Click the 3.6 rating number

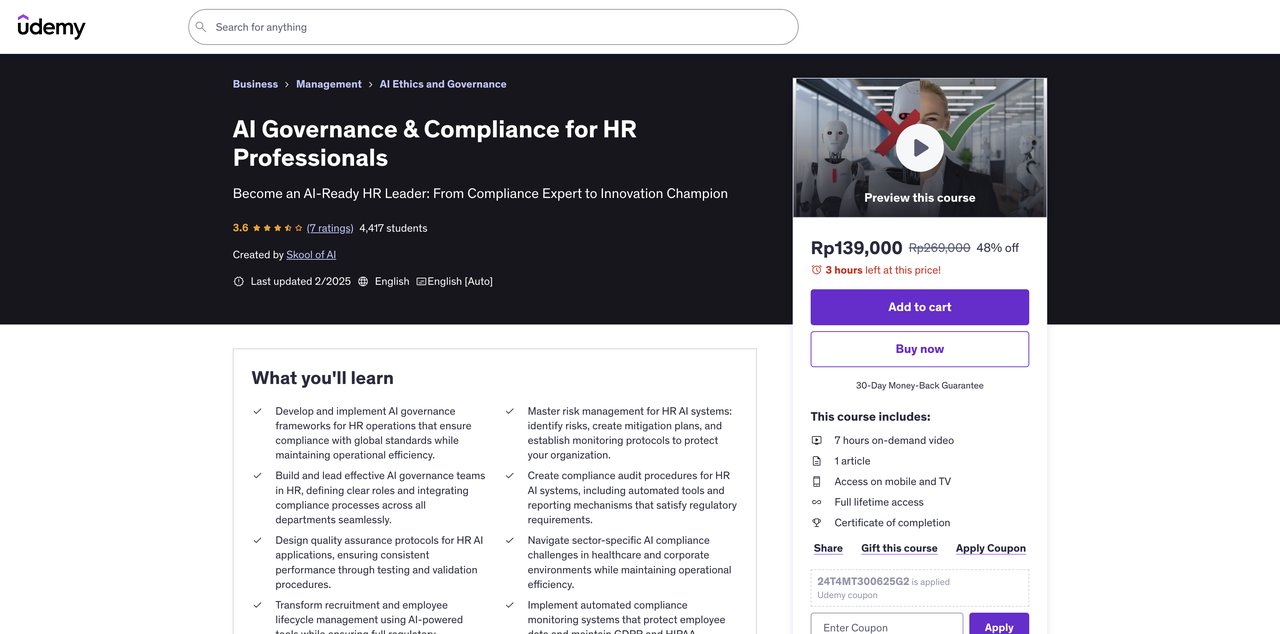coord(241,228)
